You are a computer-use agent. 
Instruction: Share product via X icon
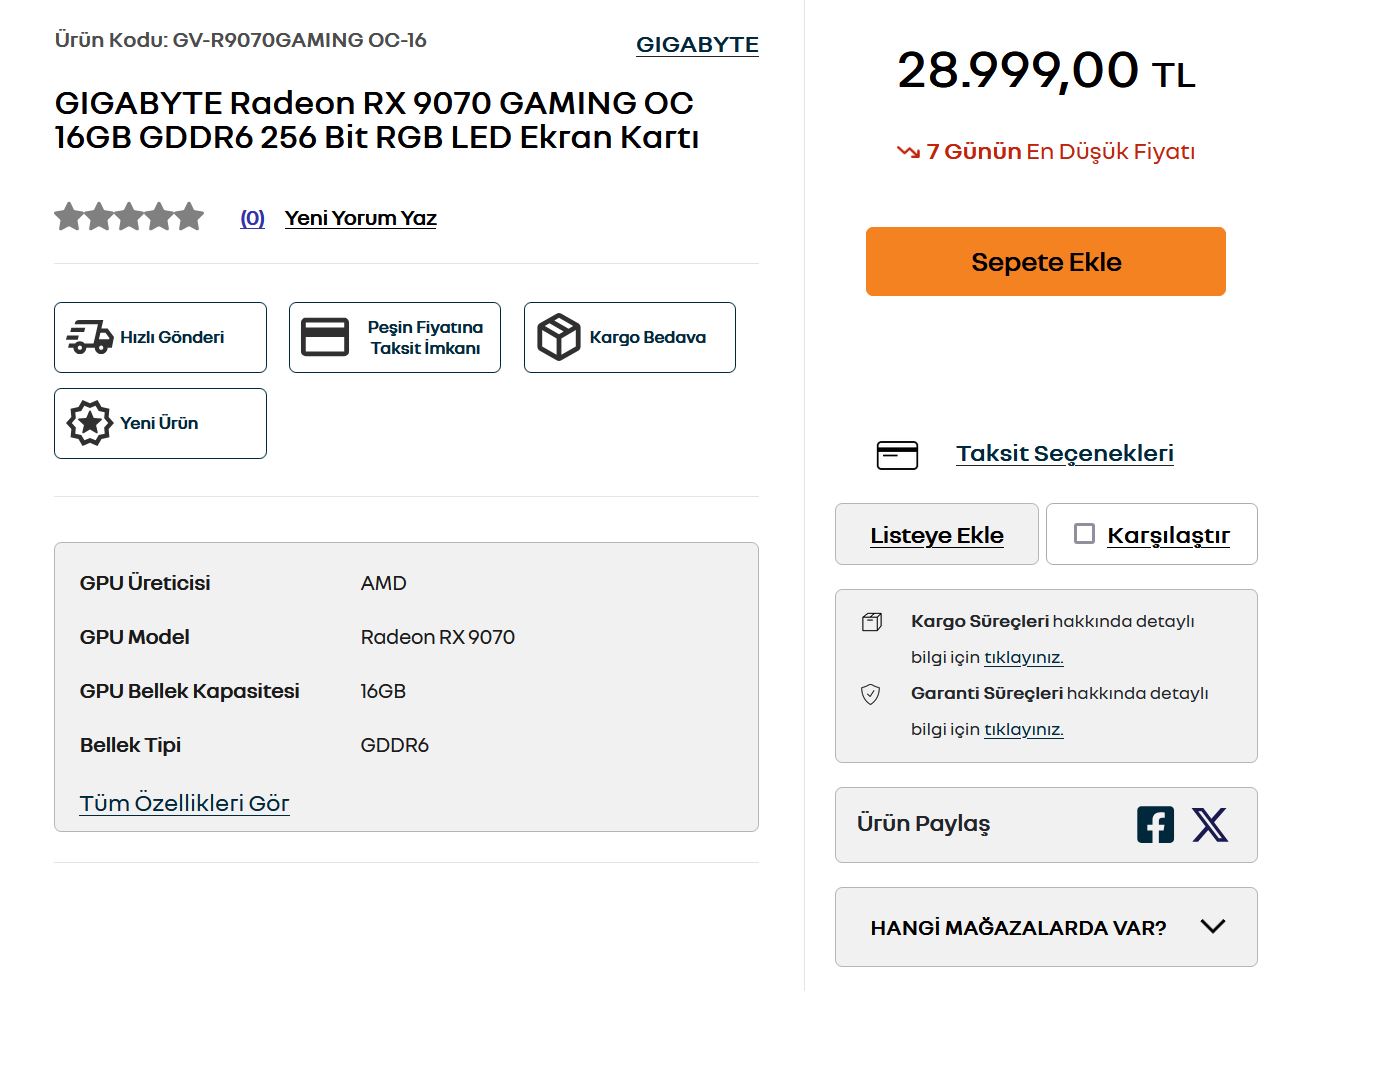(1210, 825)
